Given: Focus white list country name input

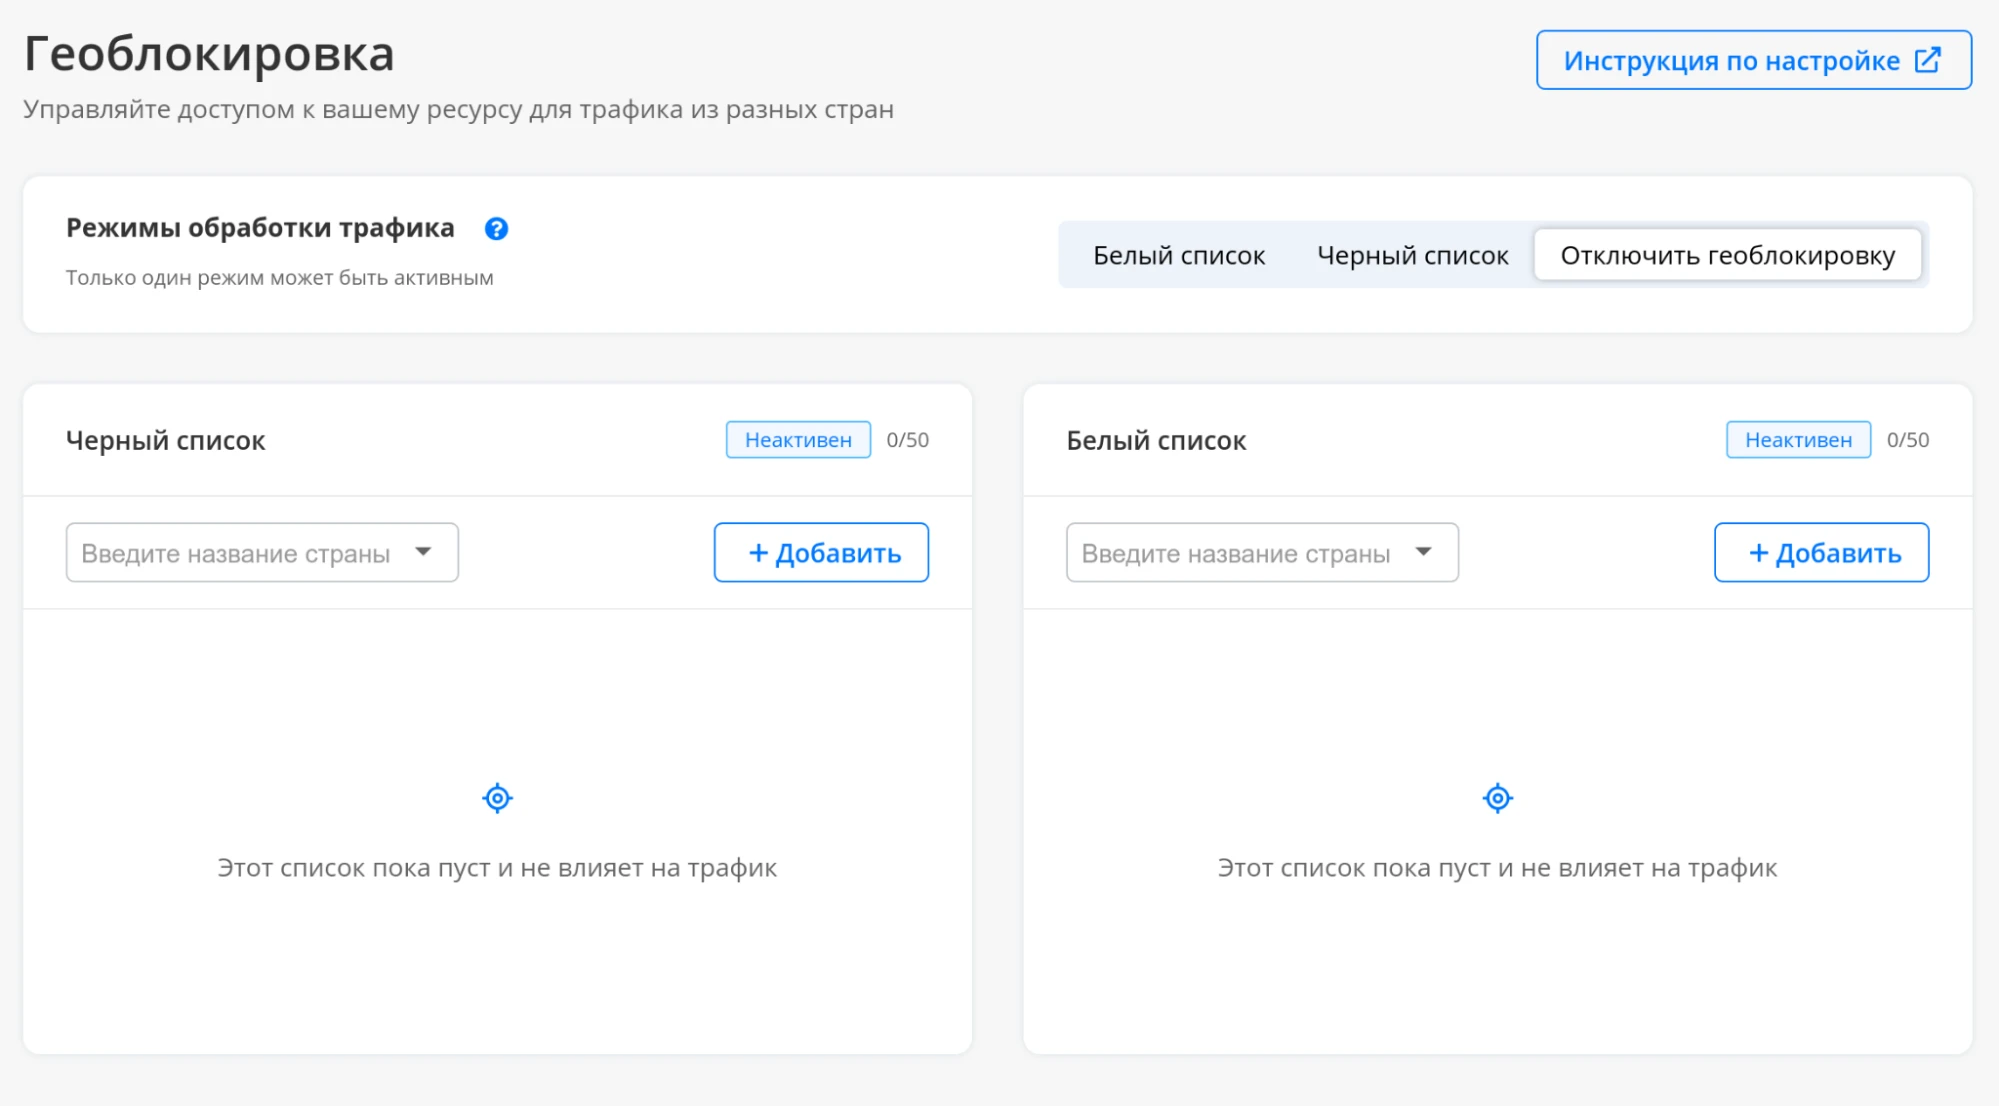Looking at the screenshot, I should click(1236, 553).
